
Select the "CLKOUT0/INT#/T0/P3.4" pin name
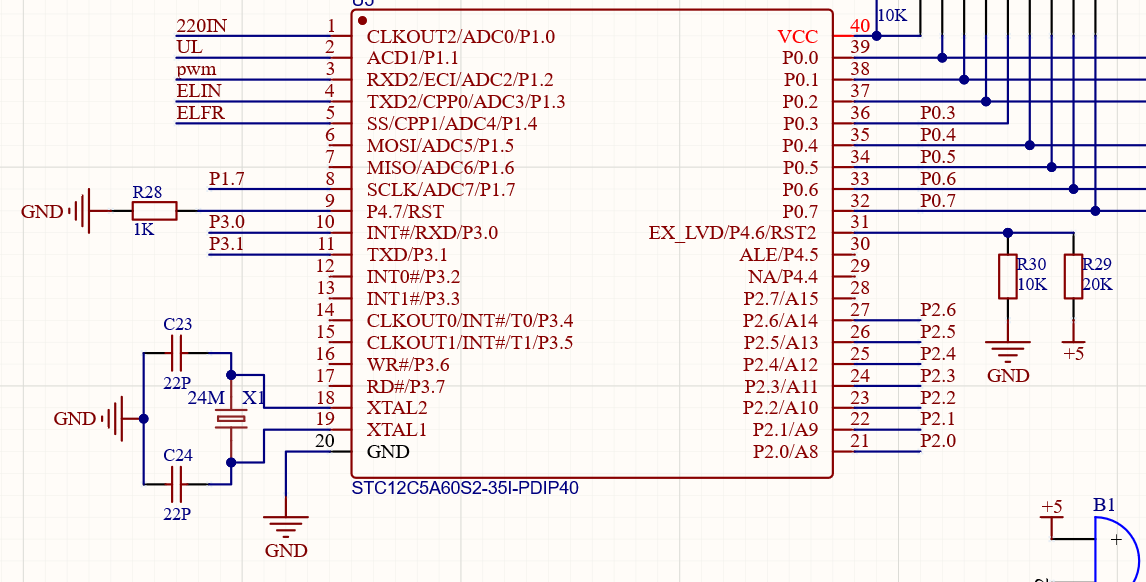coord(470,321)
